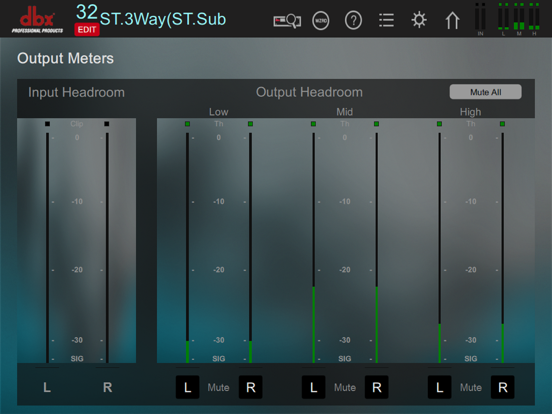Open the help question mark icon
552x414 pixels.
coord(353,21)
